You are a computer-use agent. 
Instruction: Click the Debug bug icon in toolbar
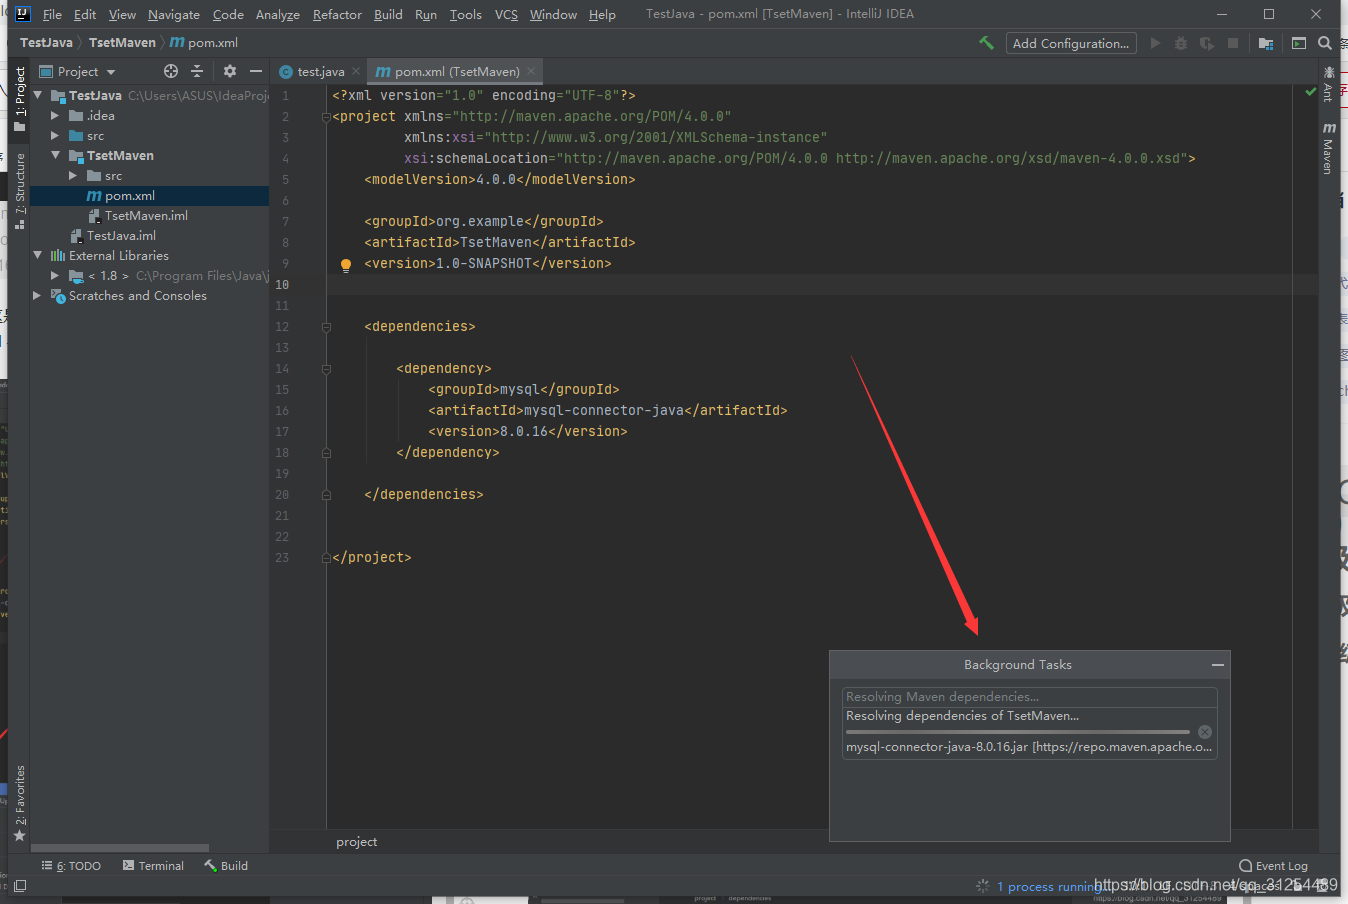1181,43
